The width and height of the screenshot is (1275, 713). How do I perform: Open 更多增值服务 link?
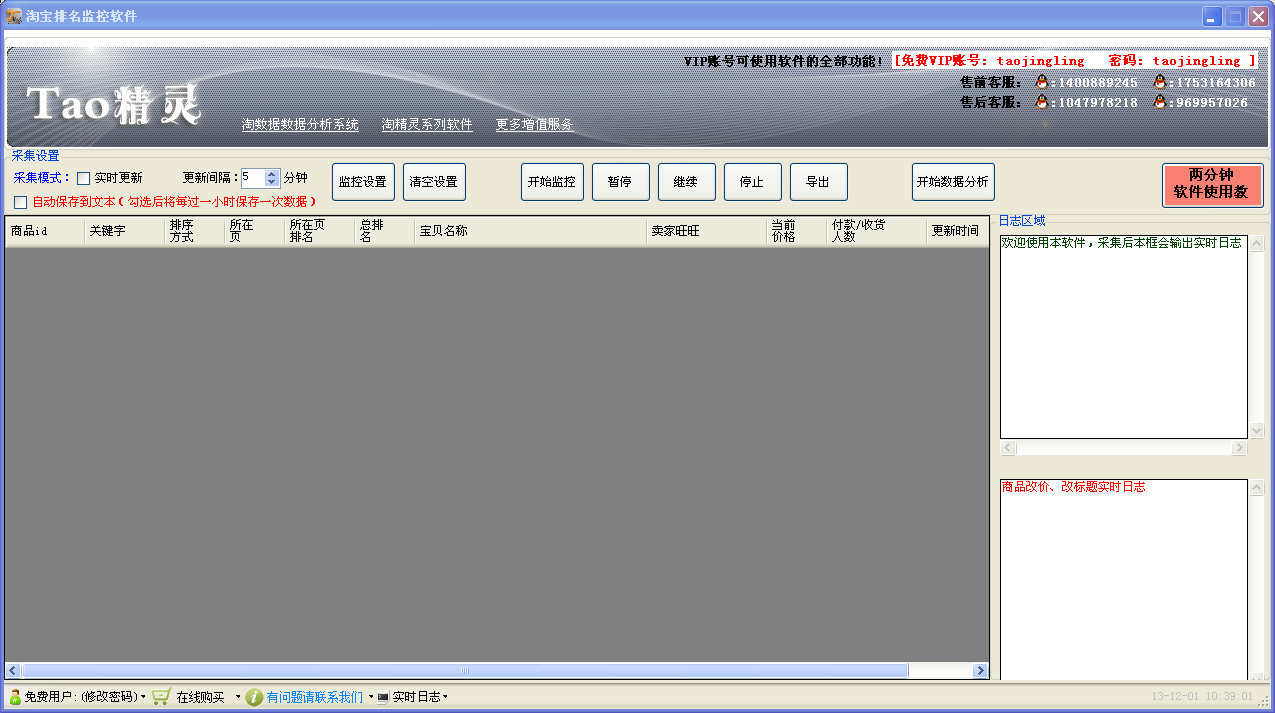(x=535, y=125)
